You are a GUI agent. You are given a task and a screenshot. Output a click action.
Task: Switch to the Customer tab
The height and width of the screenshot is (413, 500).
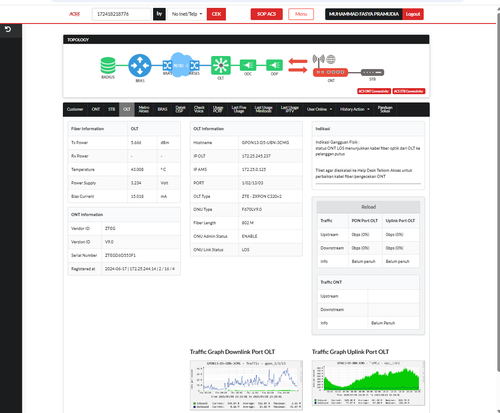[x=75, y=109]
